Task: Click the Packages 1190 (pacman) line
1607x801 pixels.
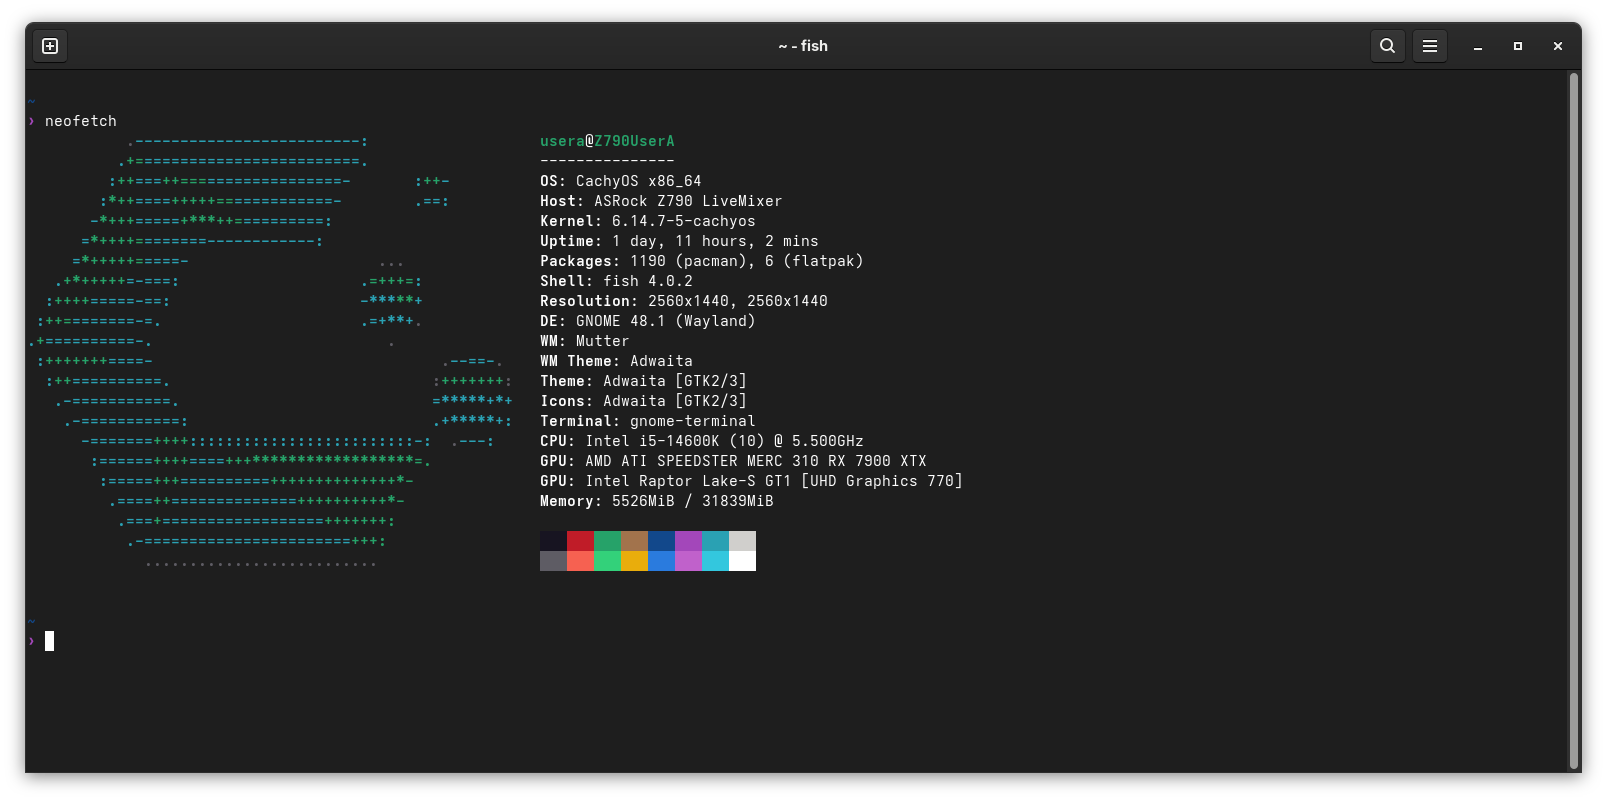Action: coord(702,261)
